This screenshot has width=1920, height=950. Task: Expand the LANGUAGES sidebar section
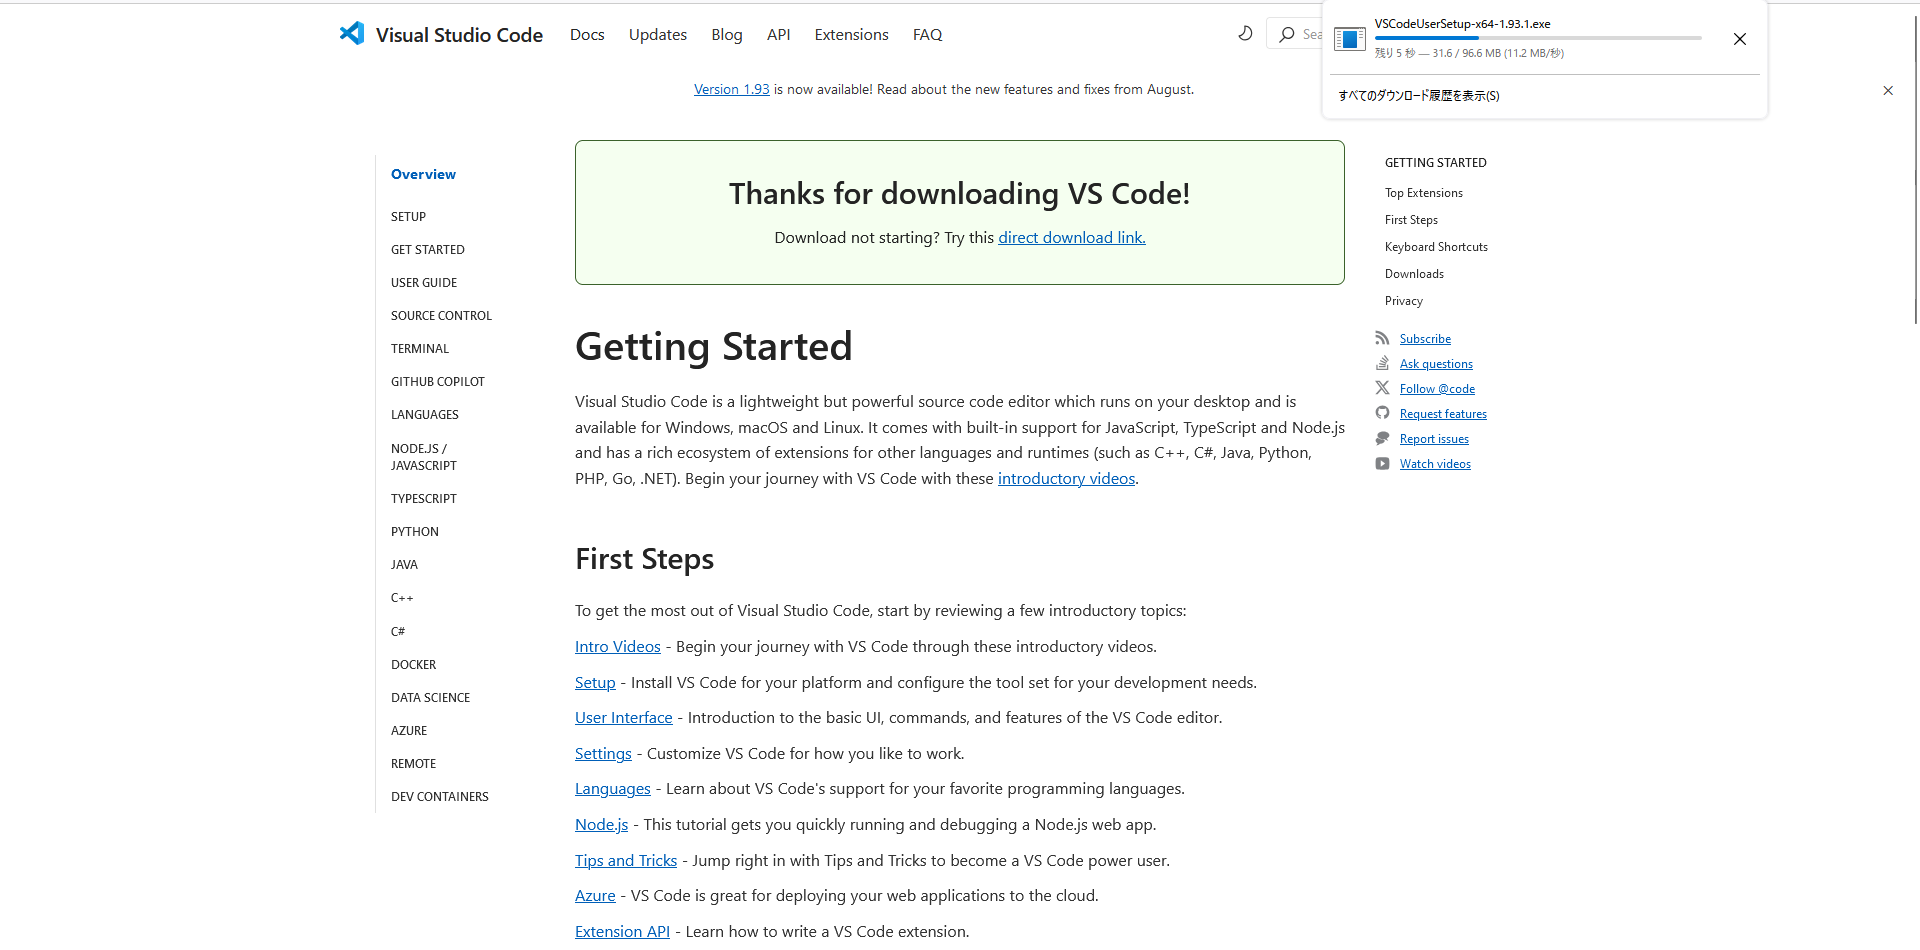425,414
